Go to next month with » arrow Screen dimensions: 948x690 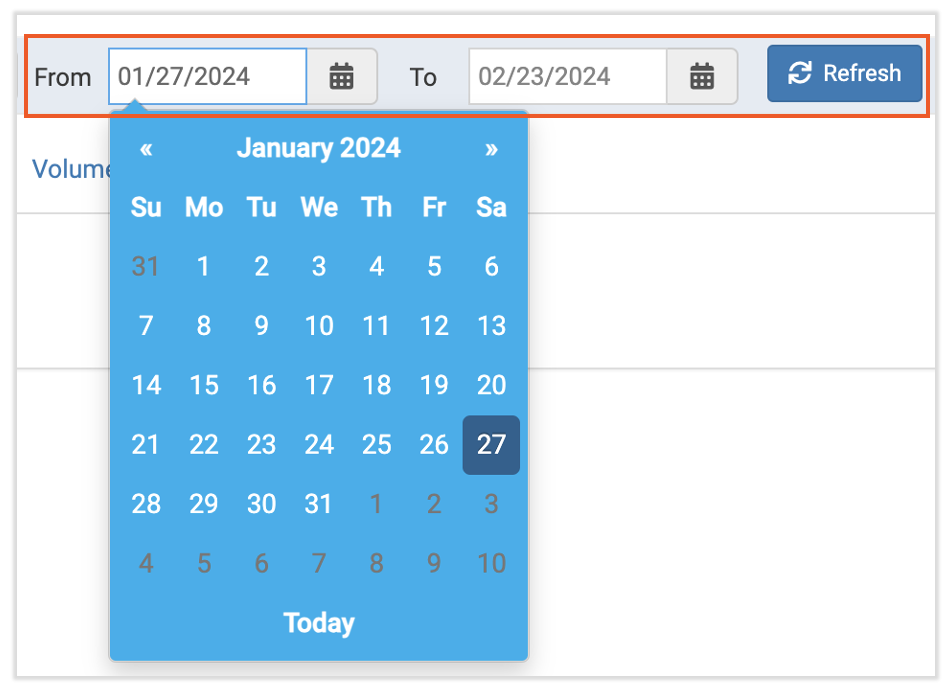point(491,149)
